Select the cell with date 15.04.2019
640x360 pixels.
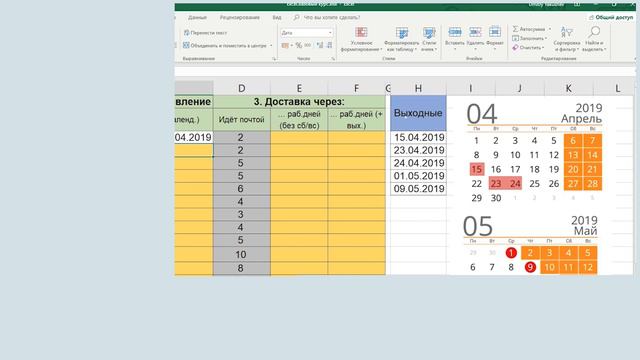[418, 138]
